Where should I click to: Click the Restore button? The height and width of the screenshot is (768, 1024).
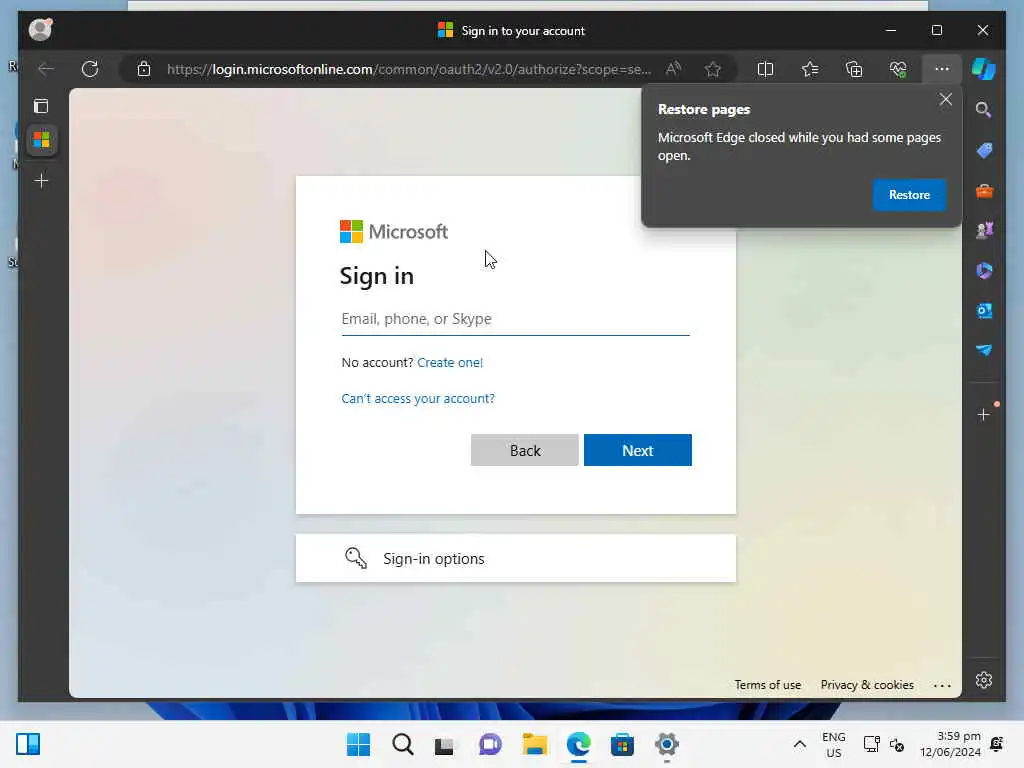[x=909, y=195]
